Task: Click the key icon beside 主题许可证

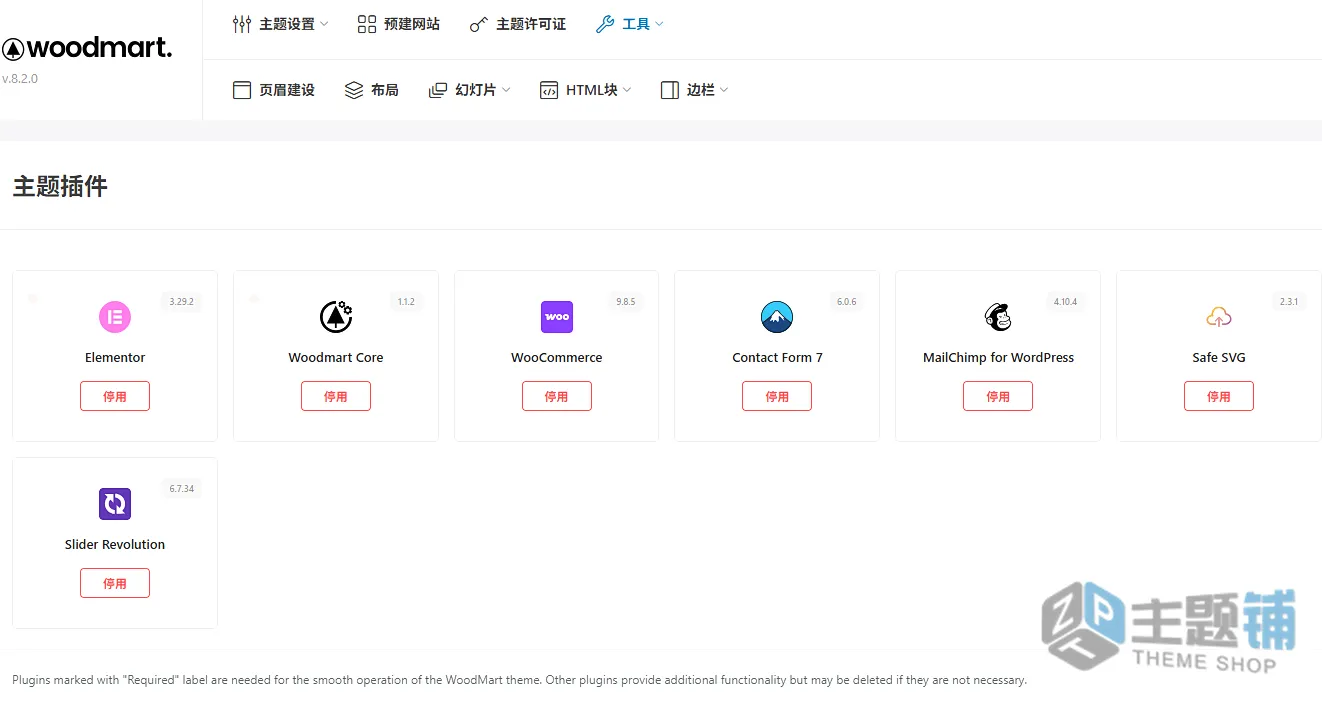Action: (479, 24)
